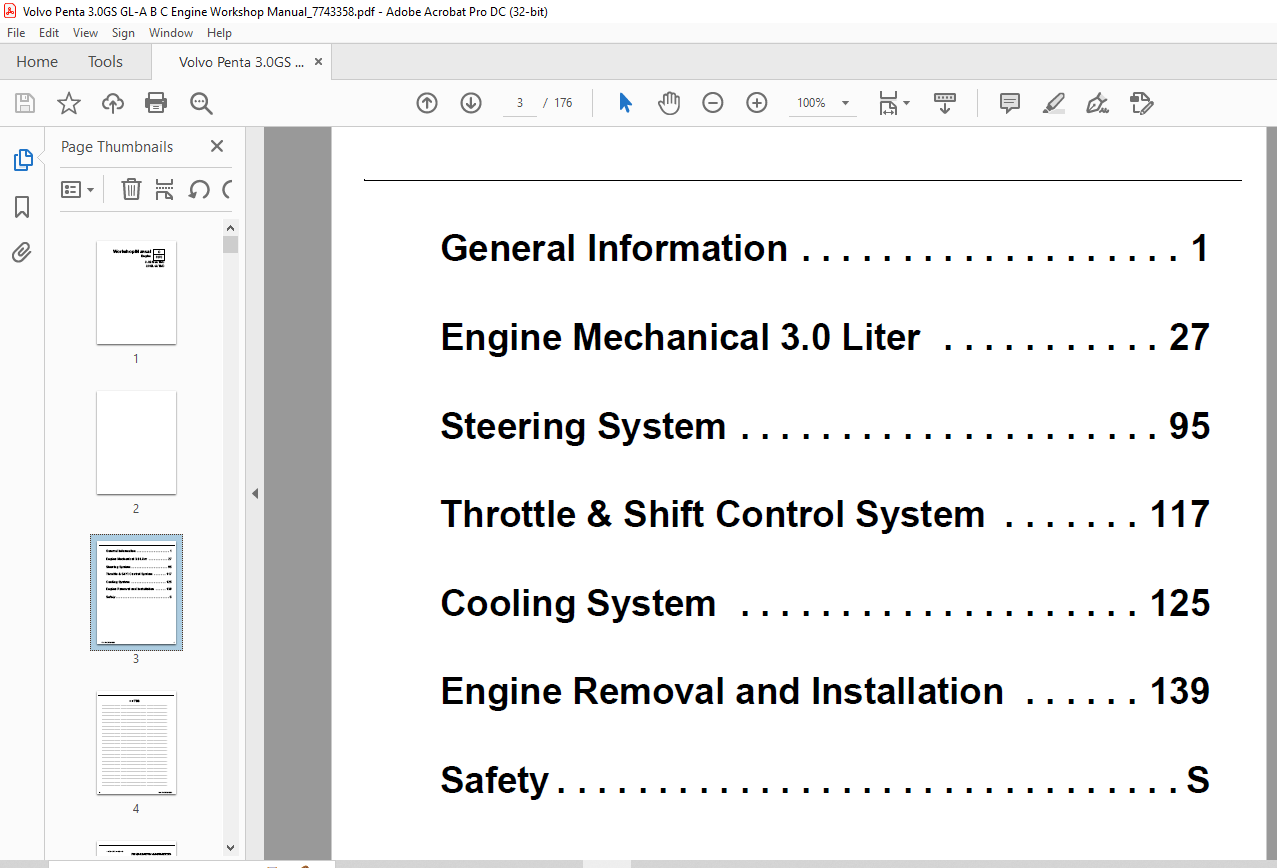Delete selected pages with the trash icon
This screenshot has width=1277, height=868.
pyautogui.click(x=131, y=189)
